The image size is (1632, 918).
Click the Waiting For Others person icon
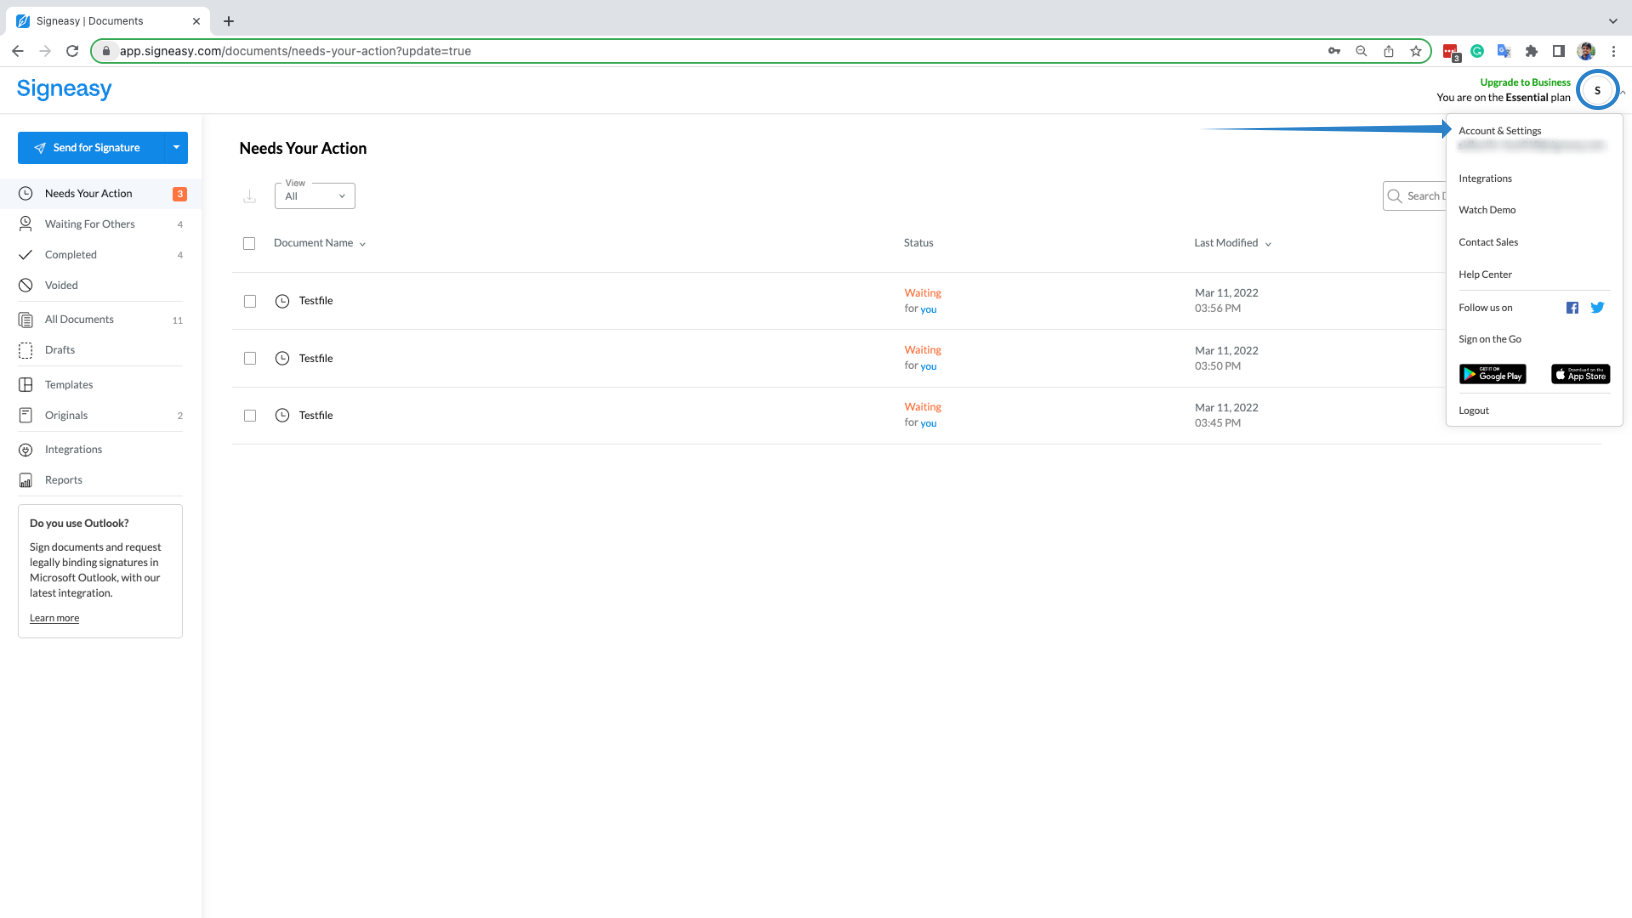pyautogui.click(x=26, y=224)
